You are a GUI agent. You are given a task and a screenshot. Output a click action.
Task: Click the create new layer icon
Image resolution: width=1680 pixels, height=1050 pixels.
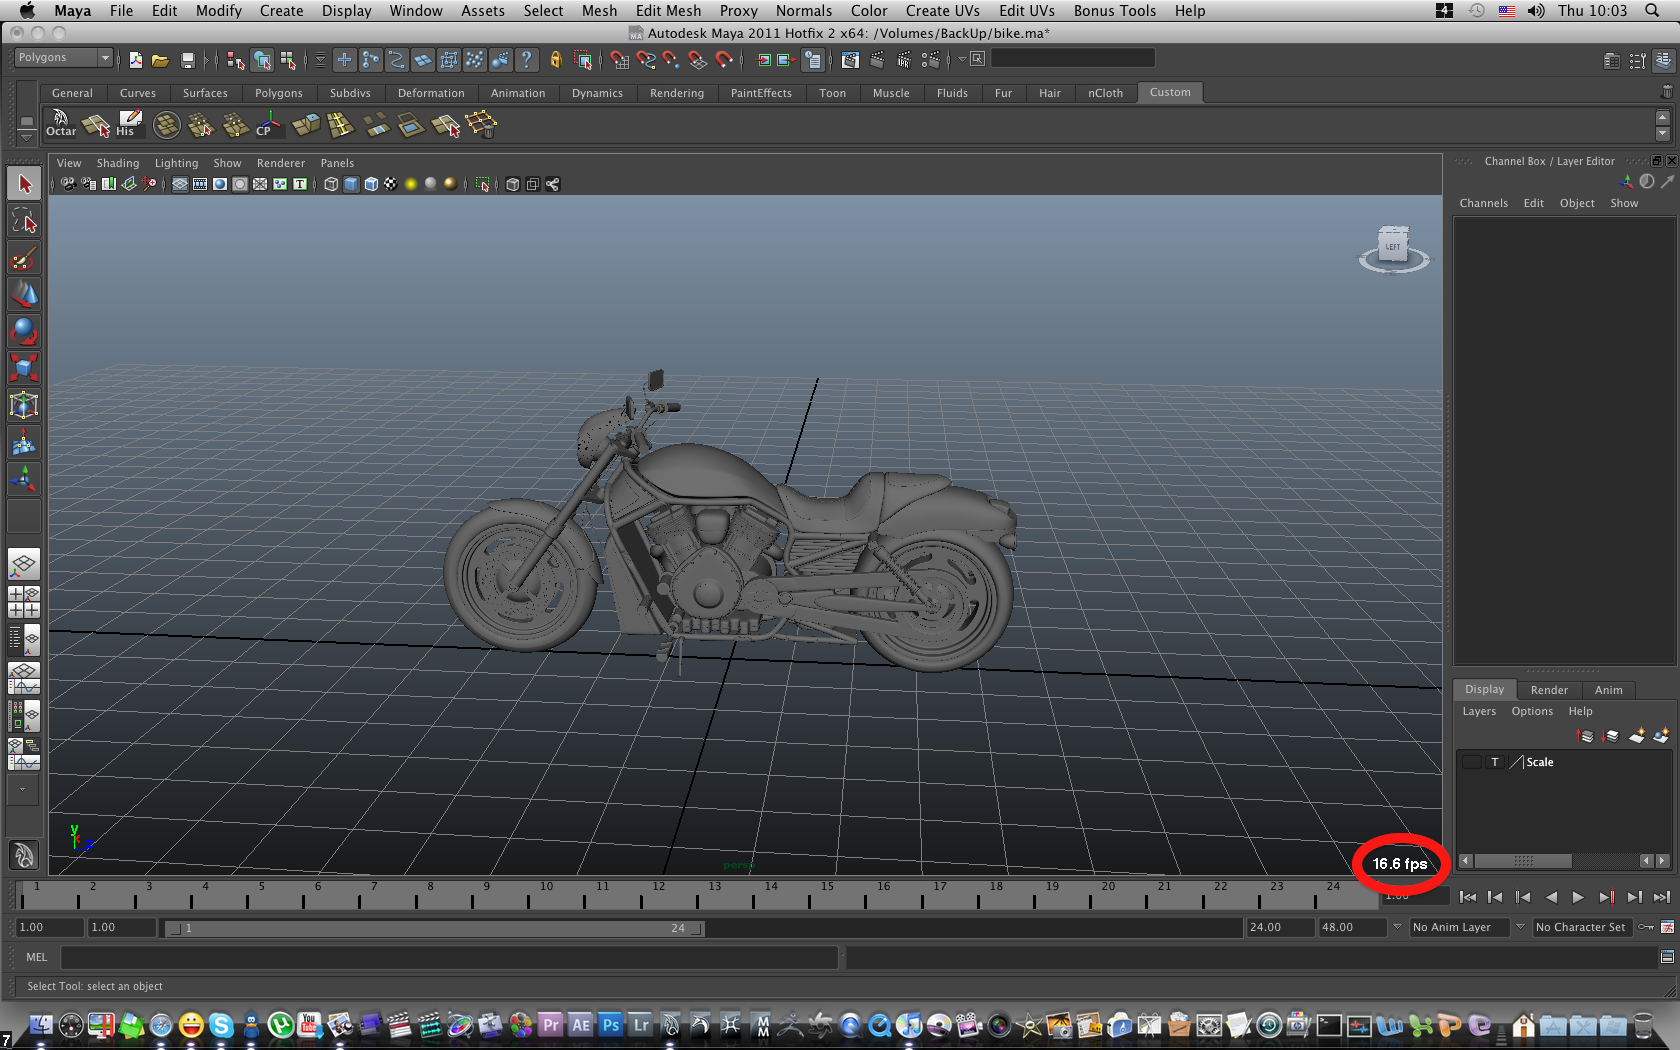click(1637, 736)
